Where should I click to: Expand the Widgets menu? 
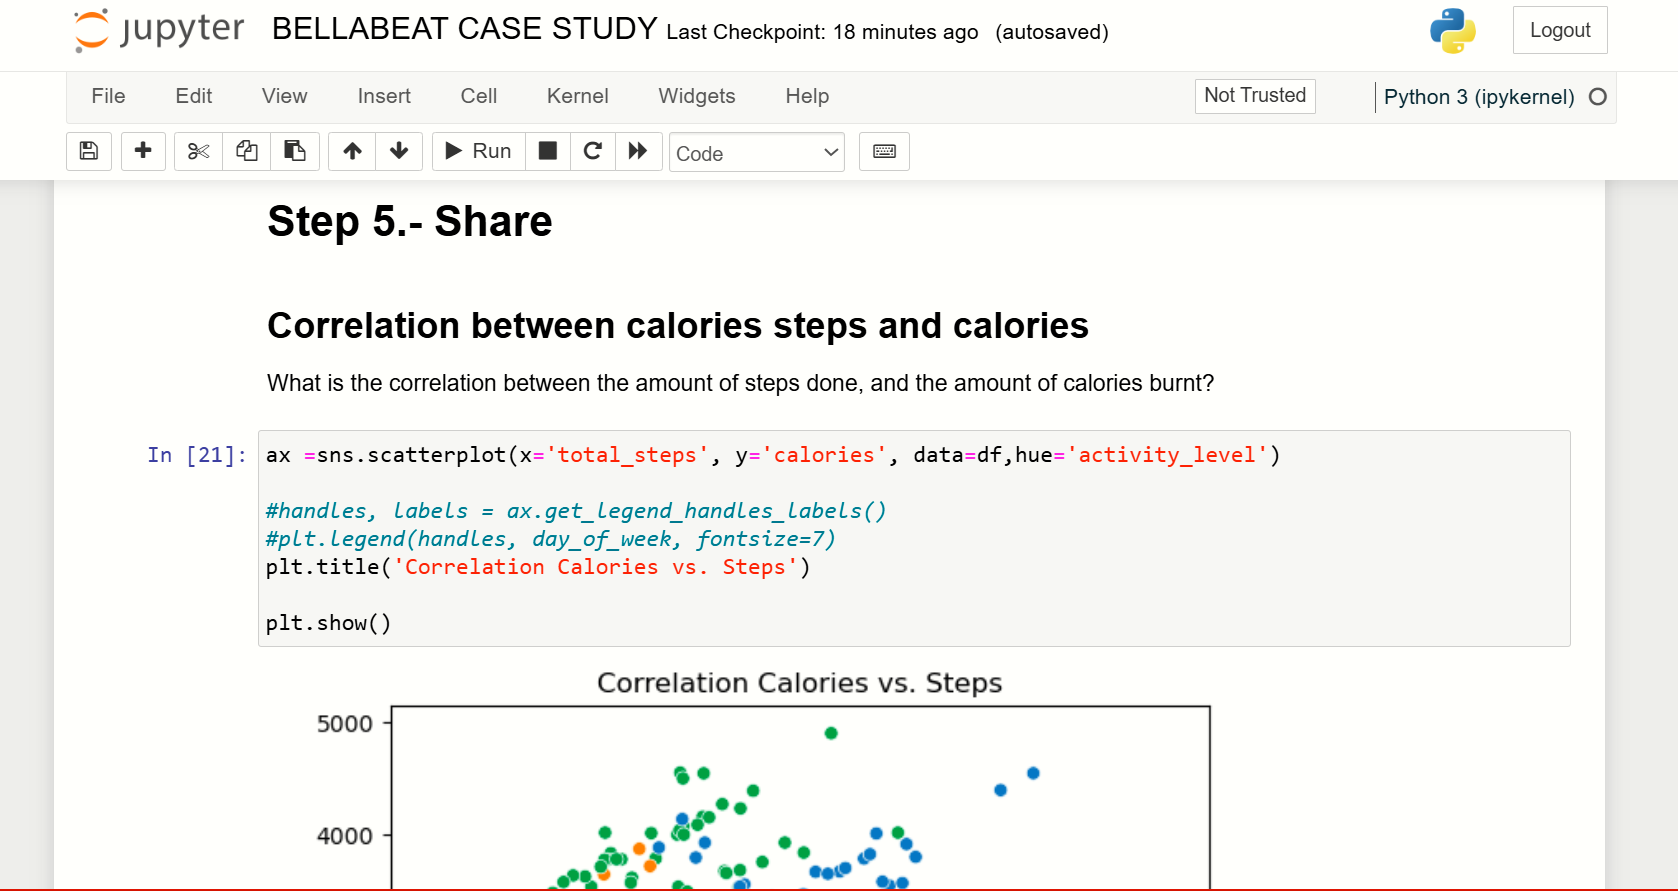(x=697, y=96)
